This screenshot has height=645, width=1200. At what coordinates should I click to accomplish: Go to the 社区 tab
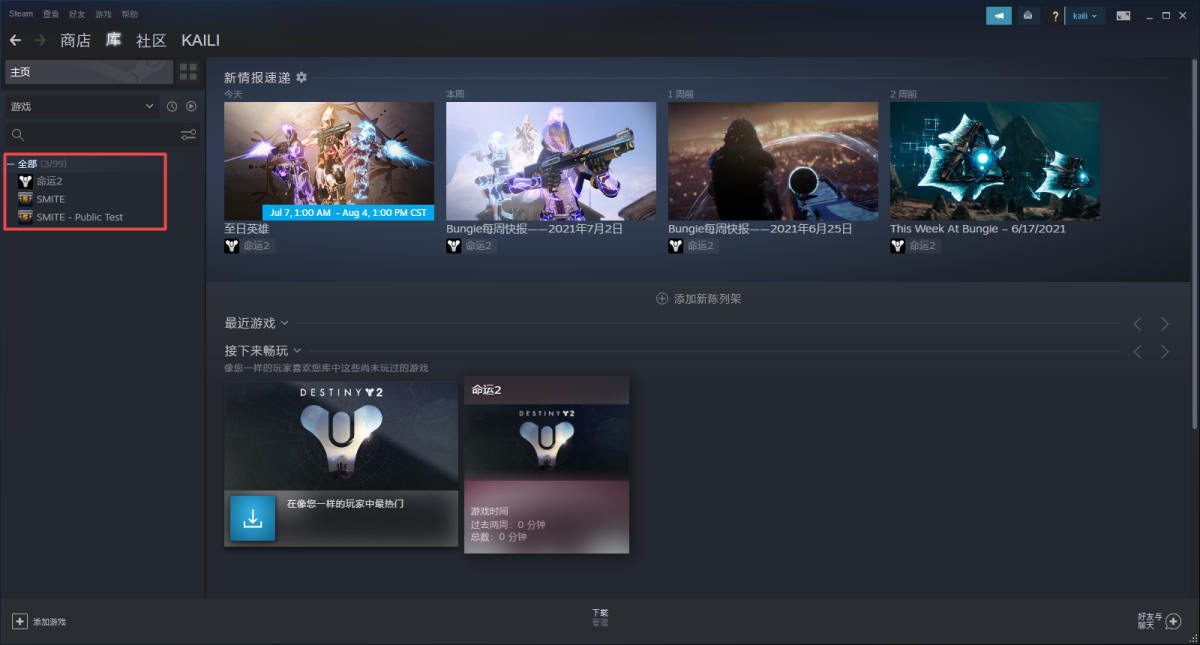[x=151, y=40]
